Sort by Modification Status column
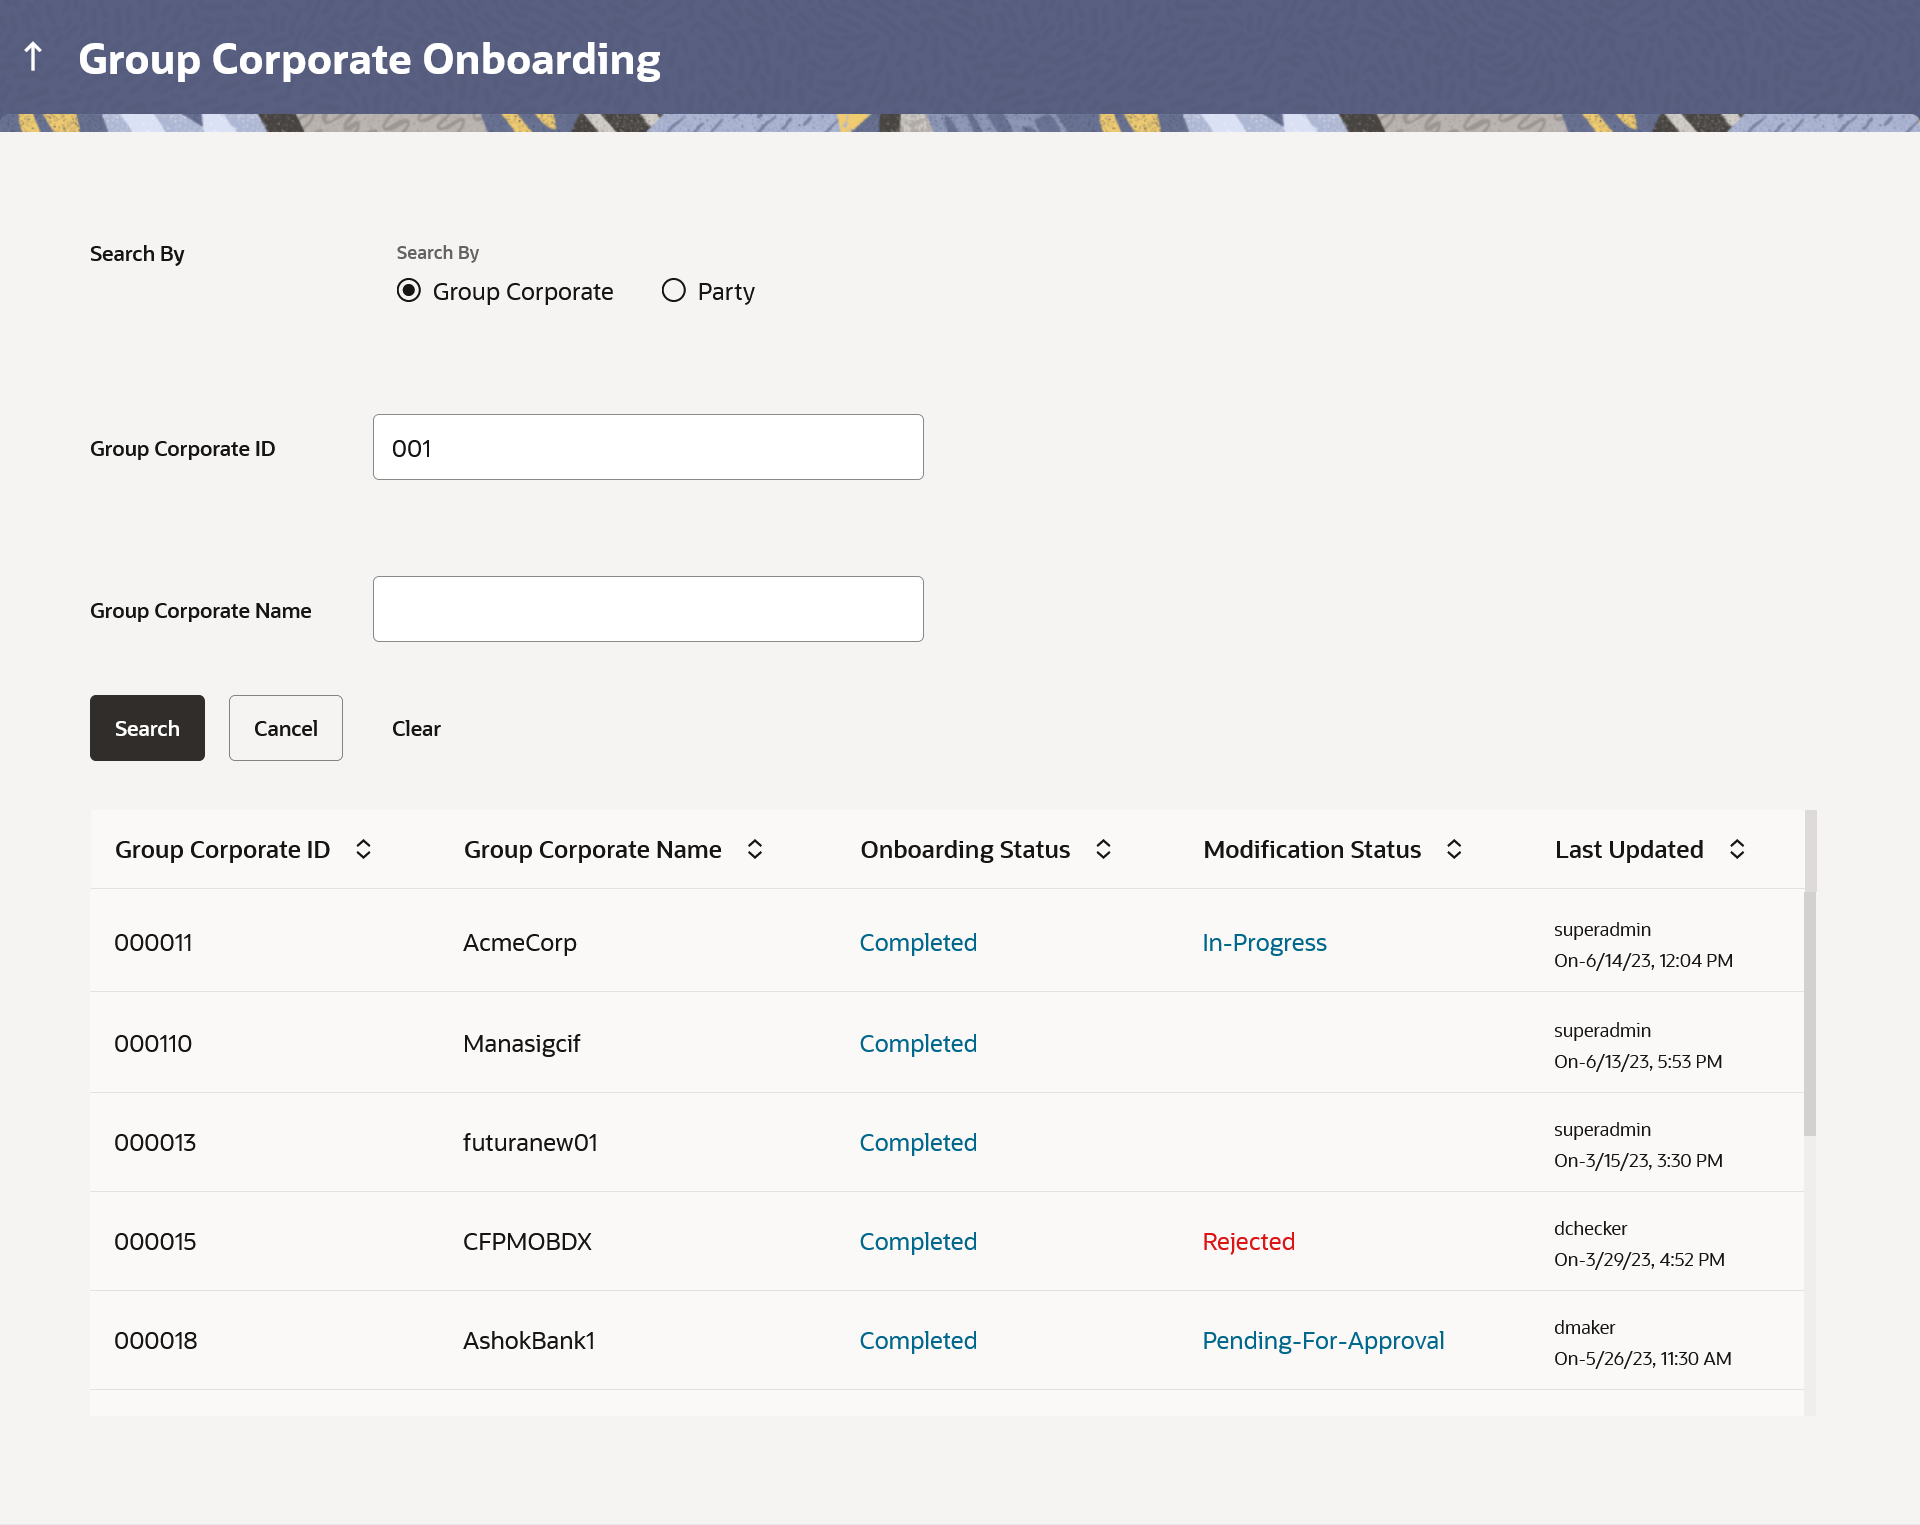1920x1525 pixels. click(x=1454, y=849)
